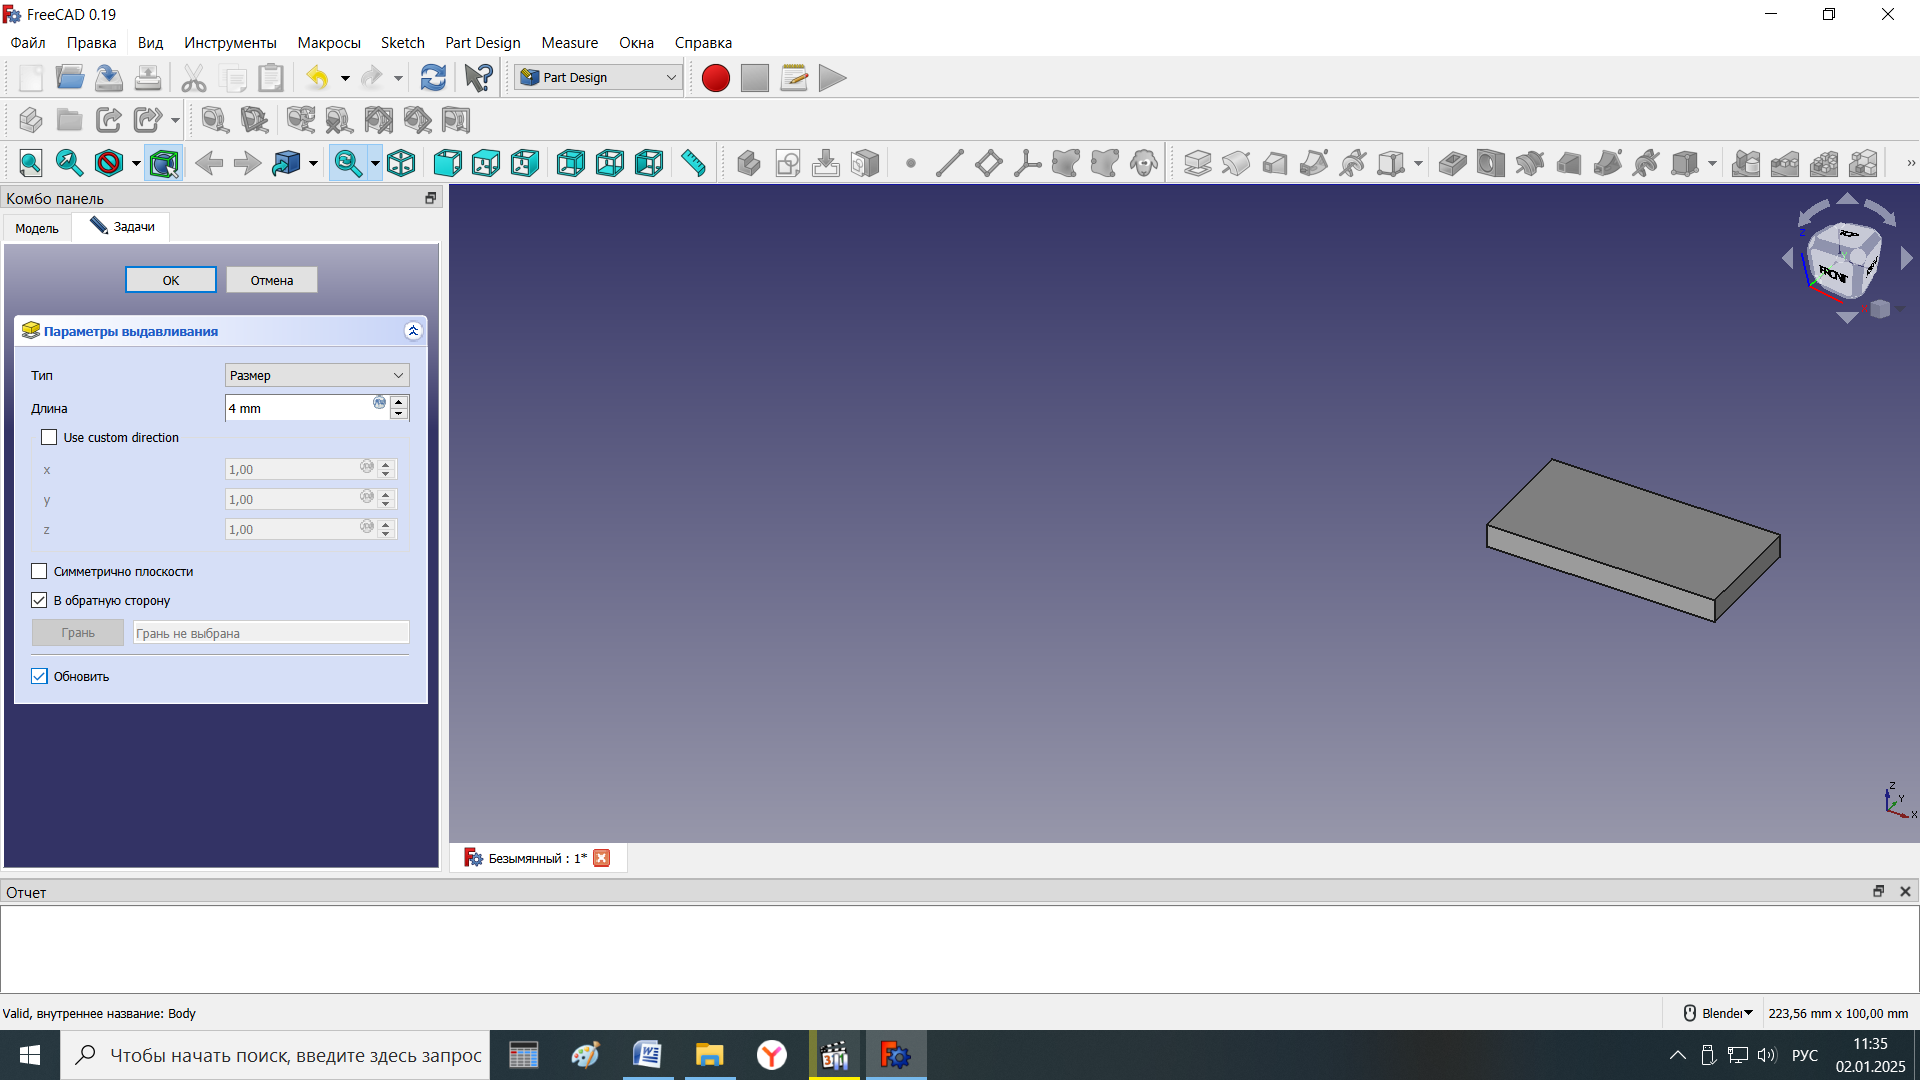Switch to the Модель tab

[37, 228]
